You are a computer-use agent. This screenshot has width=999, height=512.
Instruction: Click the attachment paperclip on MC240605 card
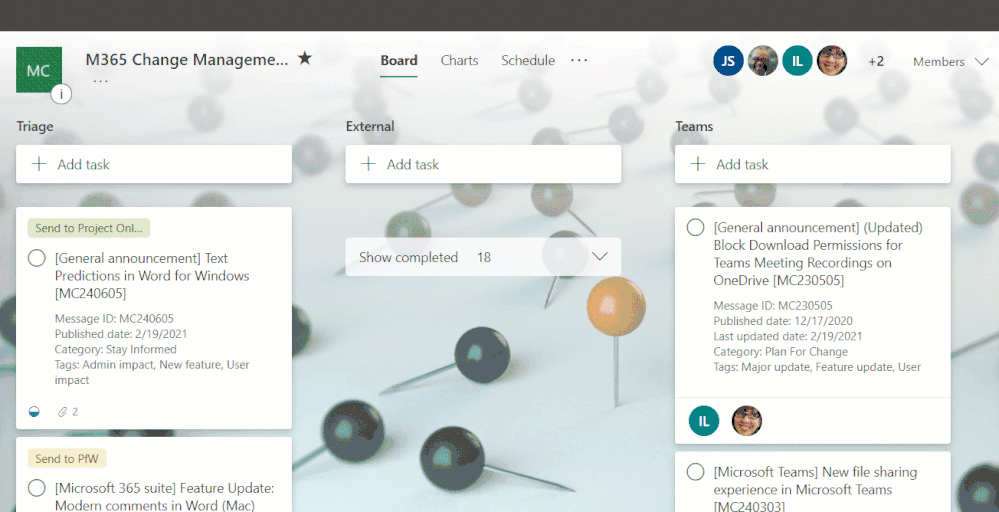click(x=62, y=412)
